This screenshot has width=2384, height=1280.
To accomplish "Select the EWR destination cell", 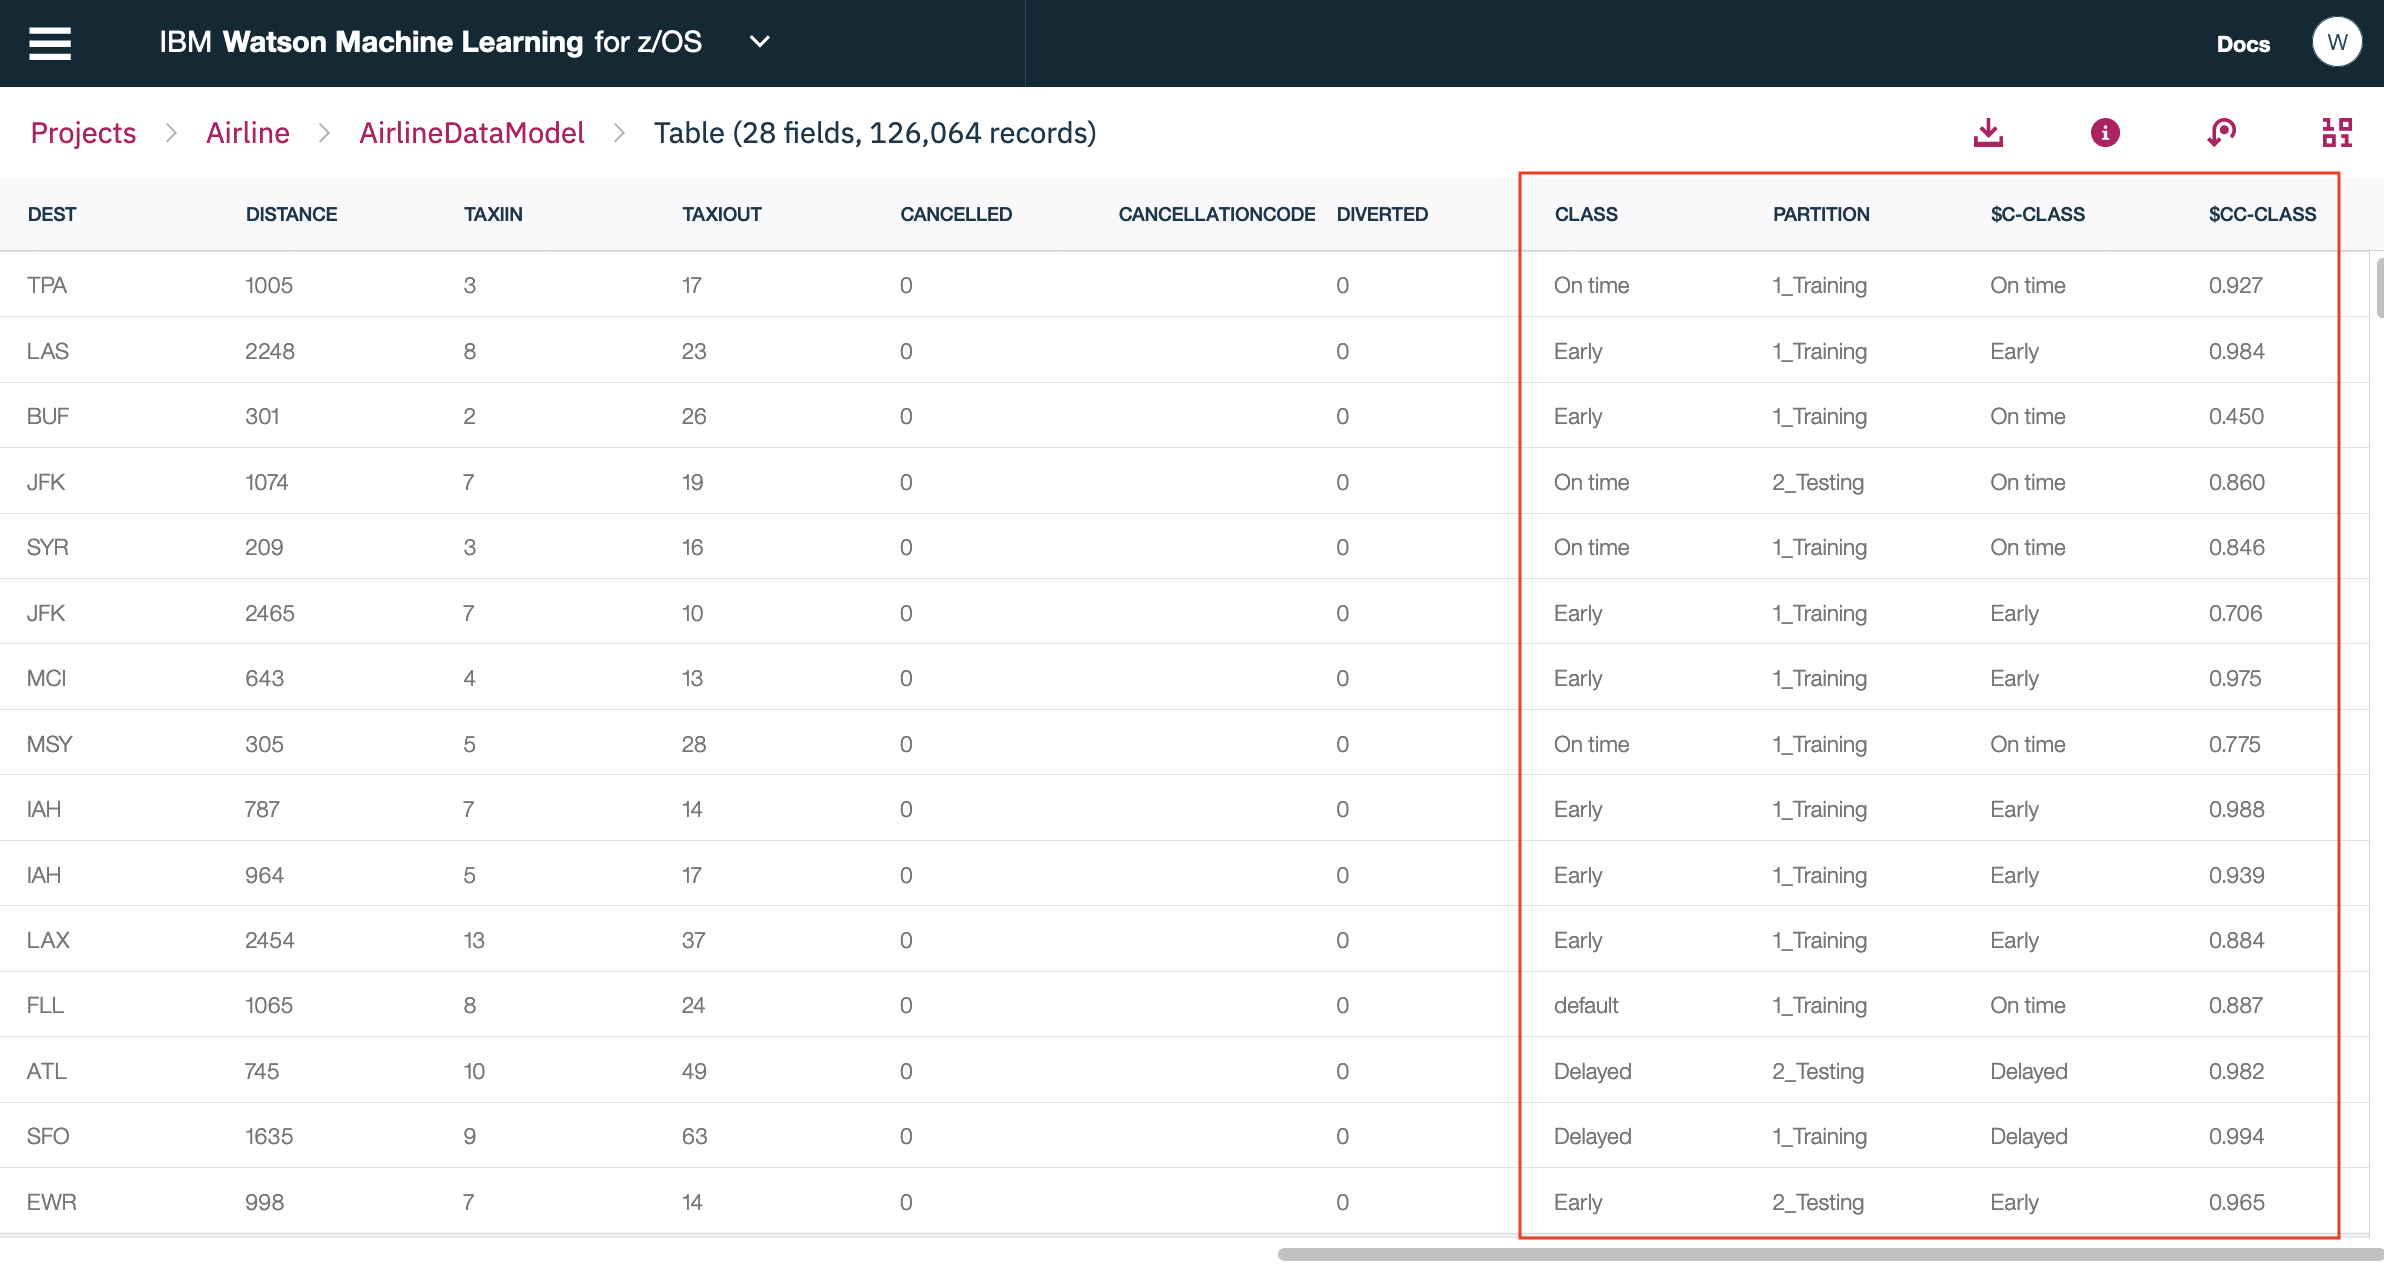I will click(x=52, y=1202).
